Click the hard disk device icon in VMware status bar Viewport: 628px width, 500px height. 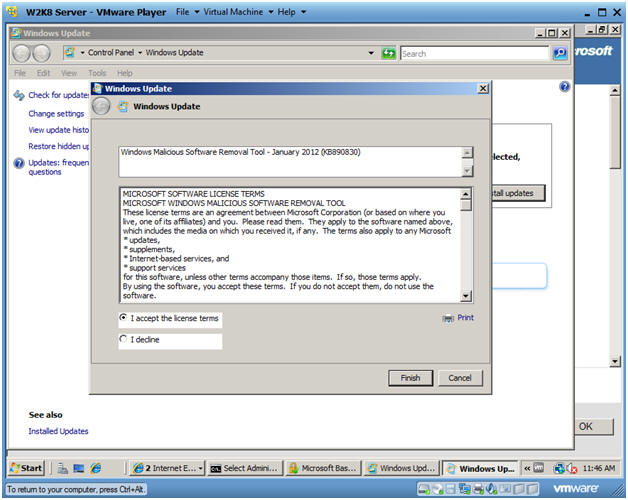pyautogui.click(x=424, y=489)
